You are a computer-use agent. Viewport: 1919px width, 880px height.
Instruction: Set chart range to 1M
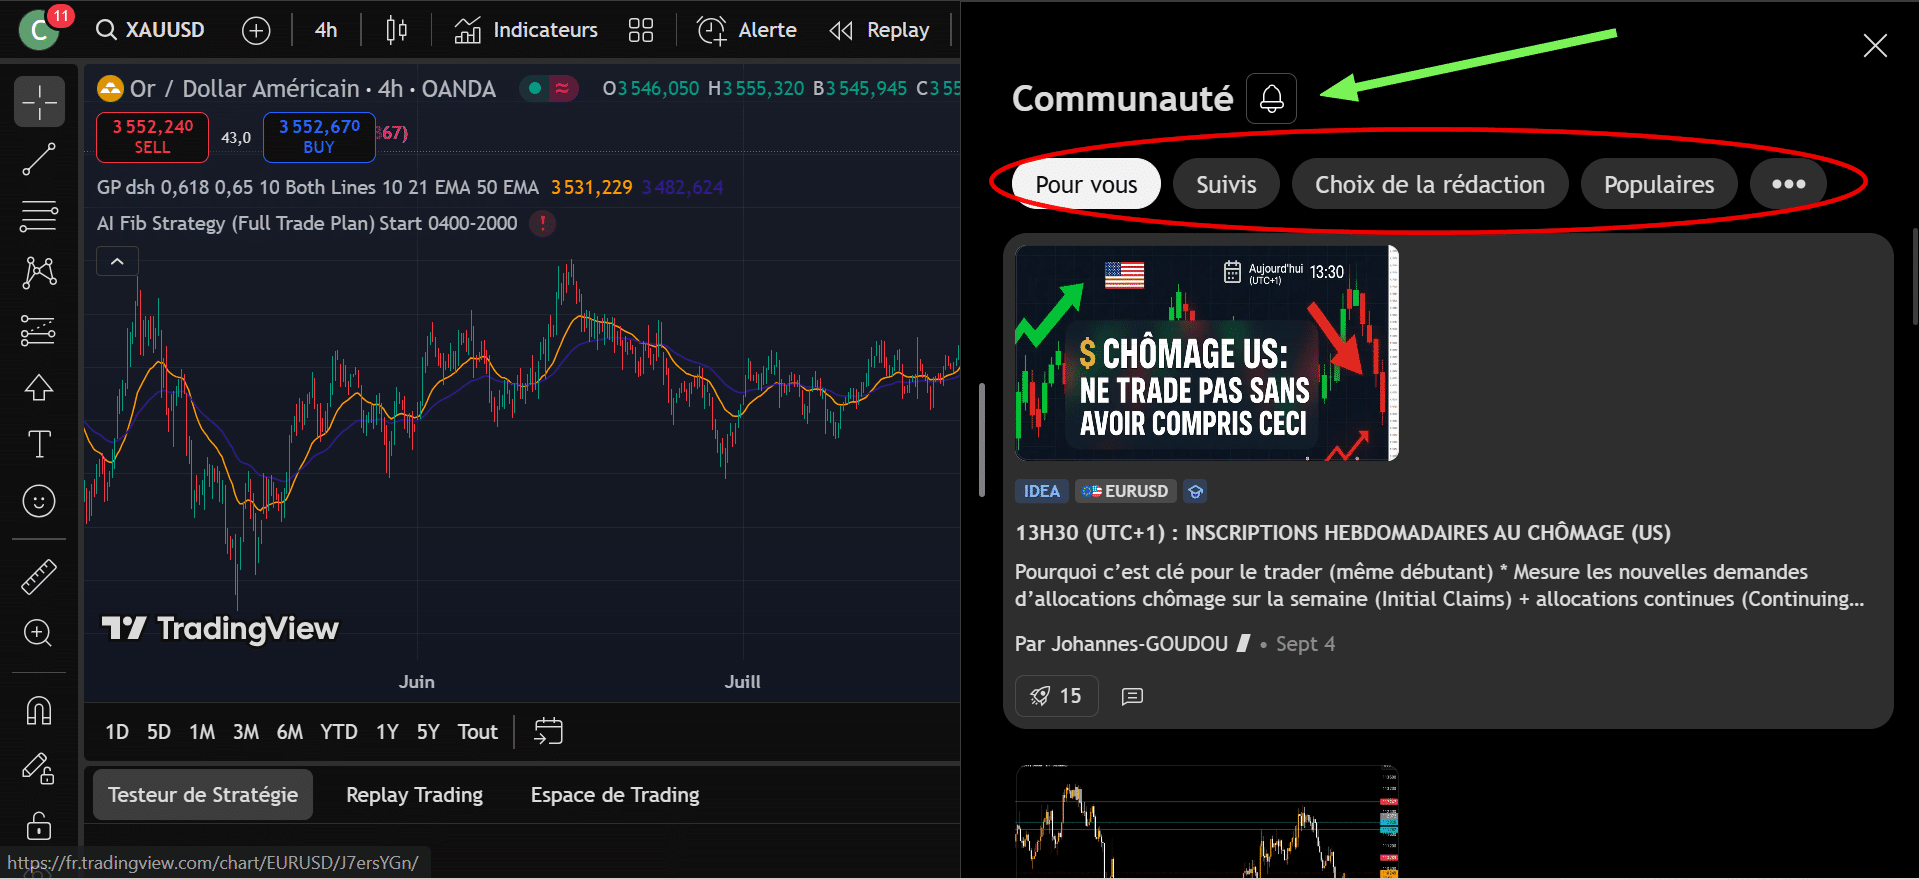click(x=202, y=732)
